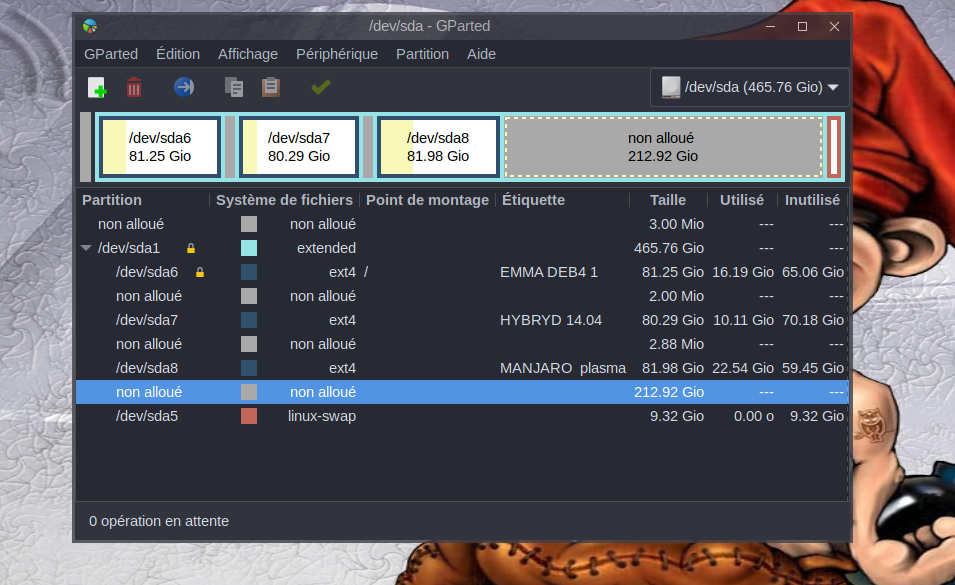The width and height of the screenshot is (955, 585).
Task: Click the cyan extended color swatch of /dev/sda1
Action: [x=249, y=248]
